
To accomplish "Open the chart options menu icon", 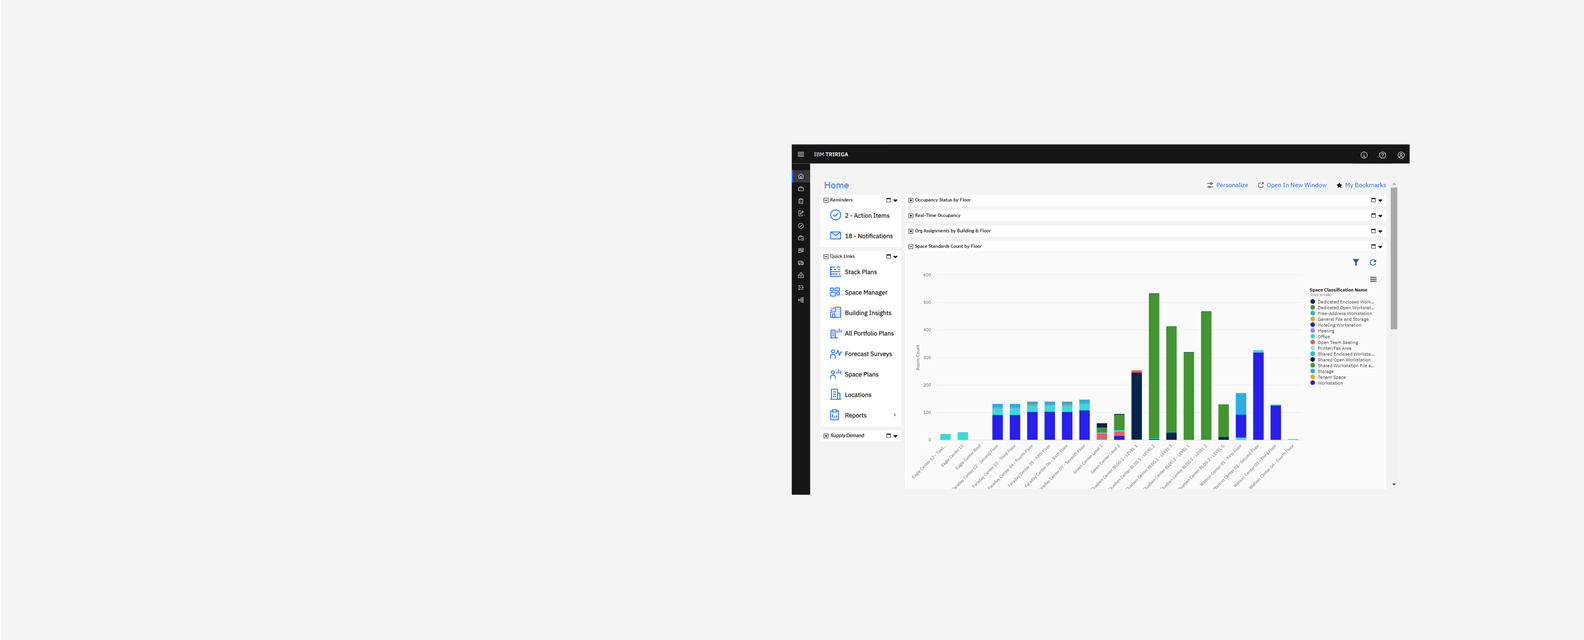I will pyautogui.click(x=1373, y=279).
